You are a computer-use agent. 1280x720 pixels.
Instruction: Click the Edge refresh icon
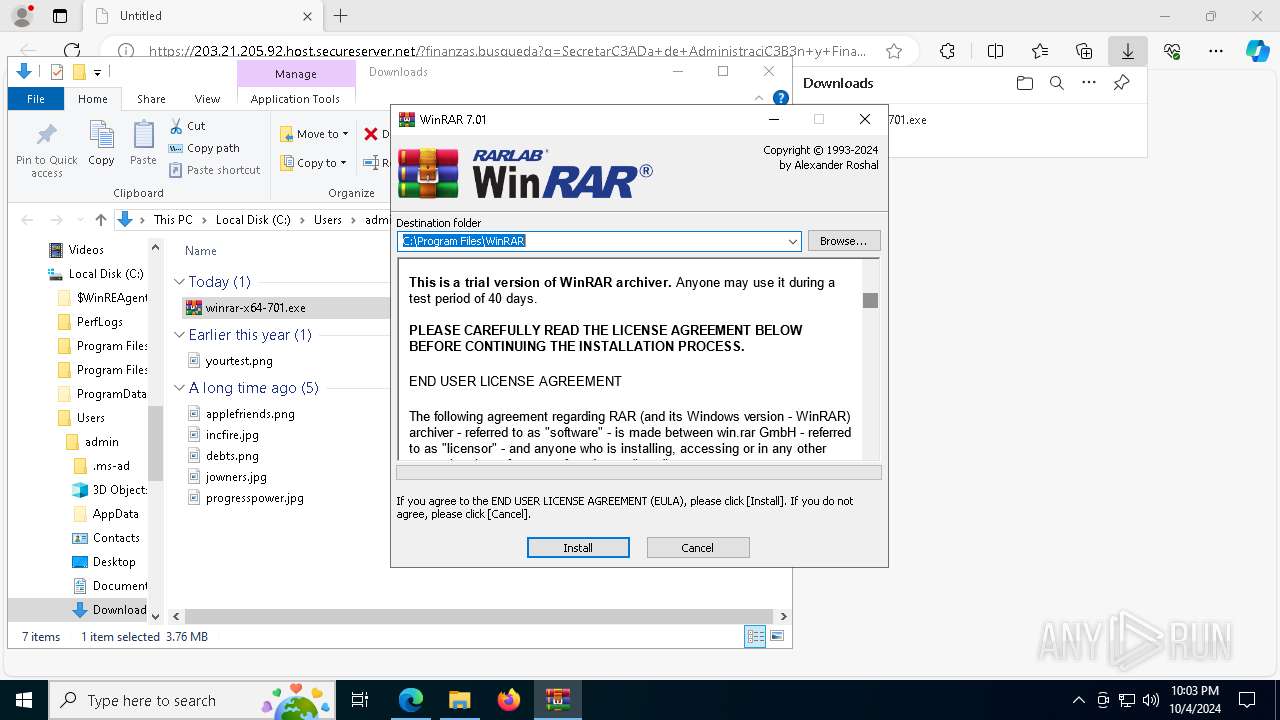(72, 51)
